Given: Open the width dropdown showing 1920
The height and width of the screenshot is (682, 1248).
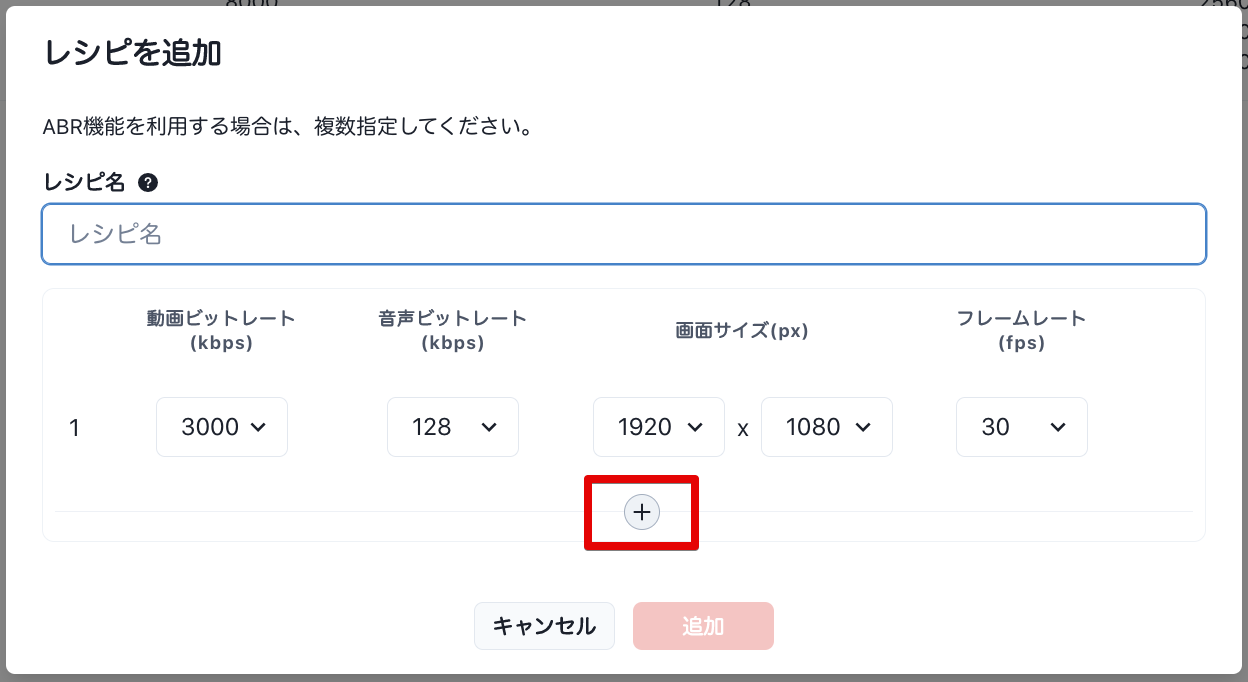Looking at the screenshot, I should (x=659, y=427).
